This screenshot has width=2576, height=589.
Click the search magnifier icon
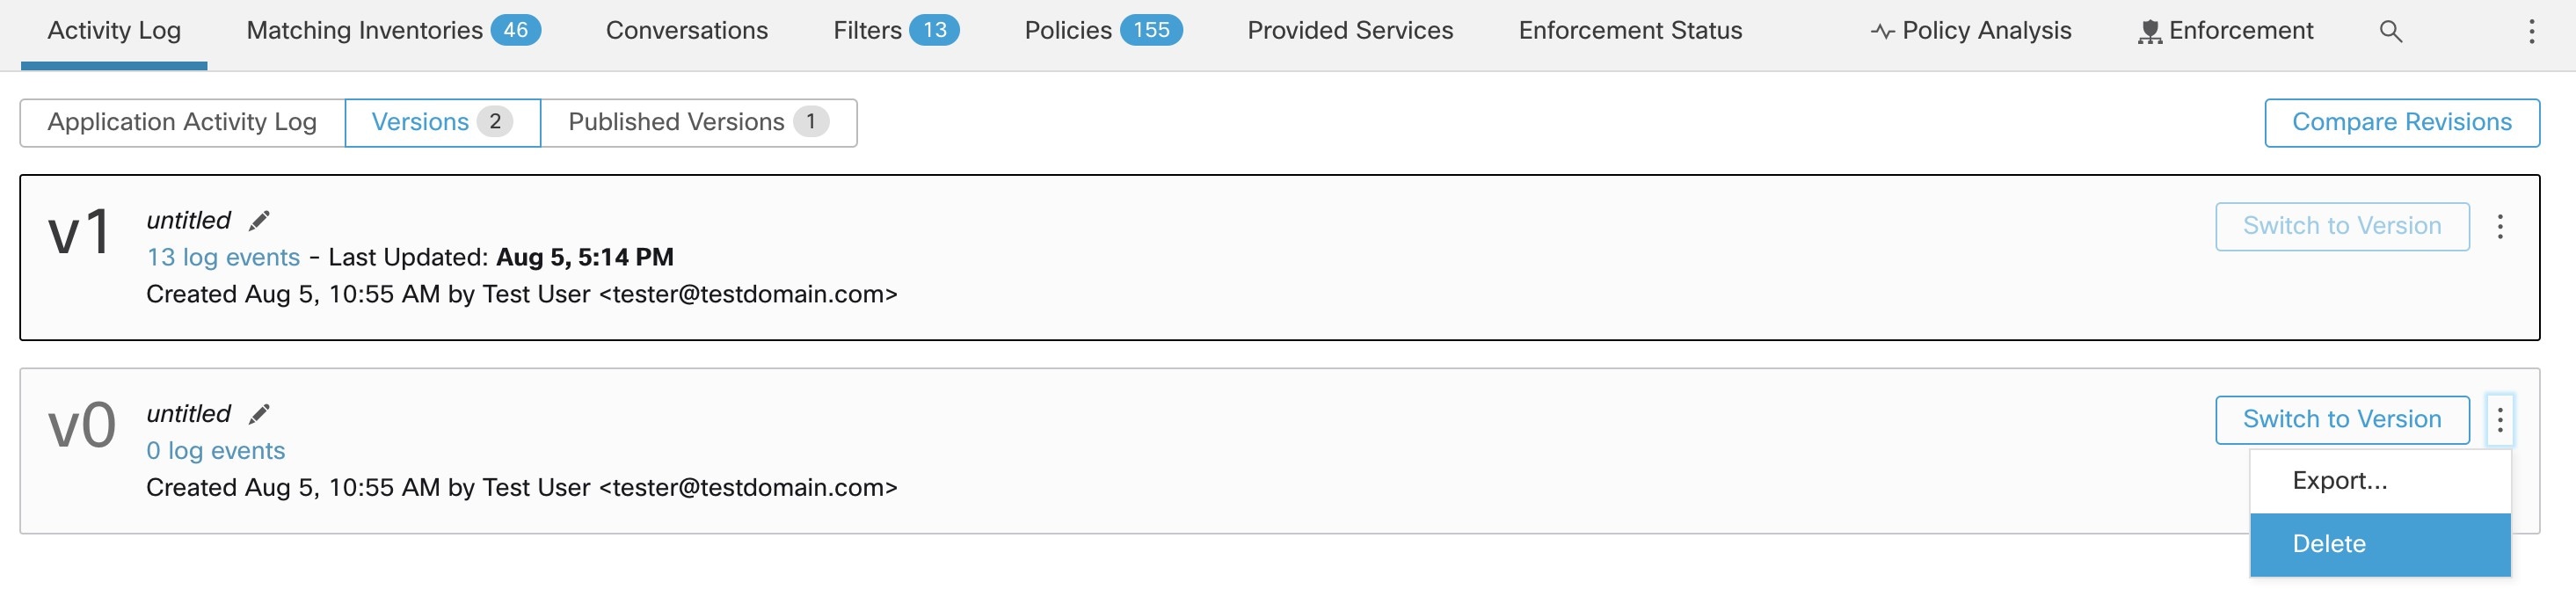tap(2390, 31)
